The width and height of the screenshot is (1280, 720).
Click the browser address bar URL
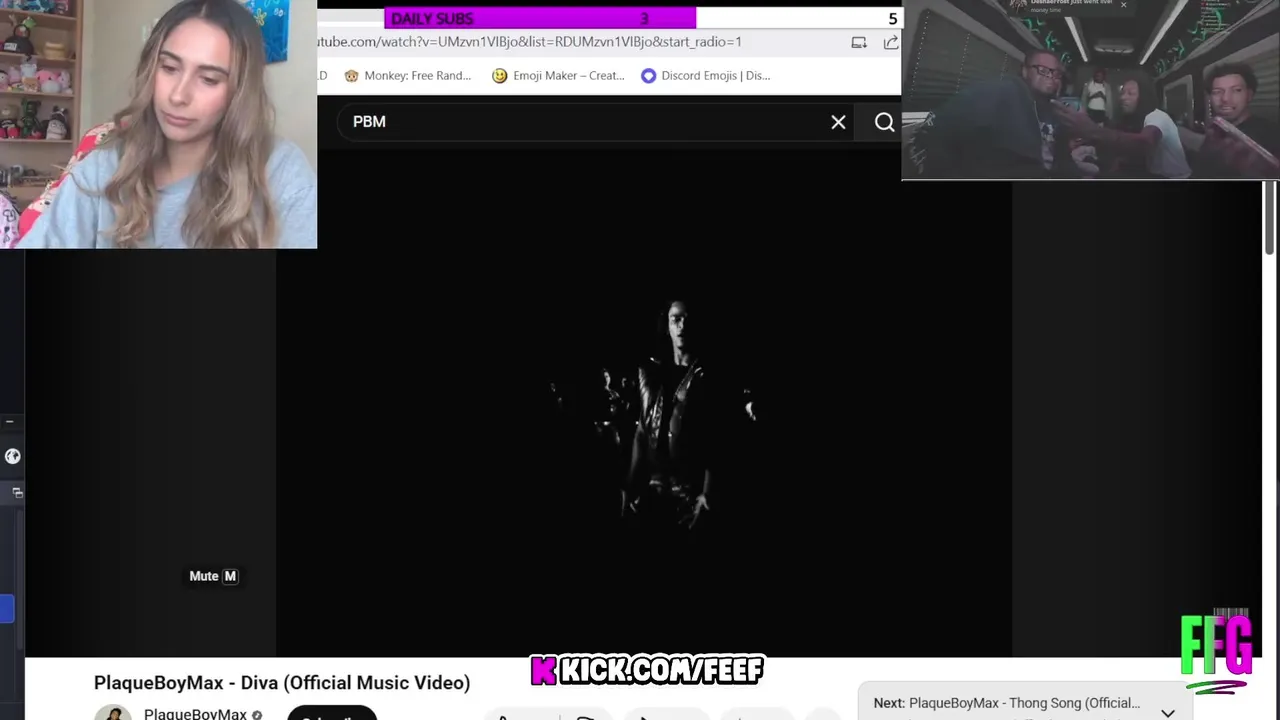pyautogui.click(x=530, y=42)
